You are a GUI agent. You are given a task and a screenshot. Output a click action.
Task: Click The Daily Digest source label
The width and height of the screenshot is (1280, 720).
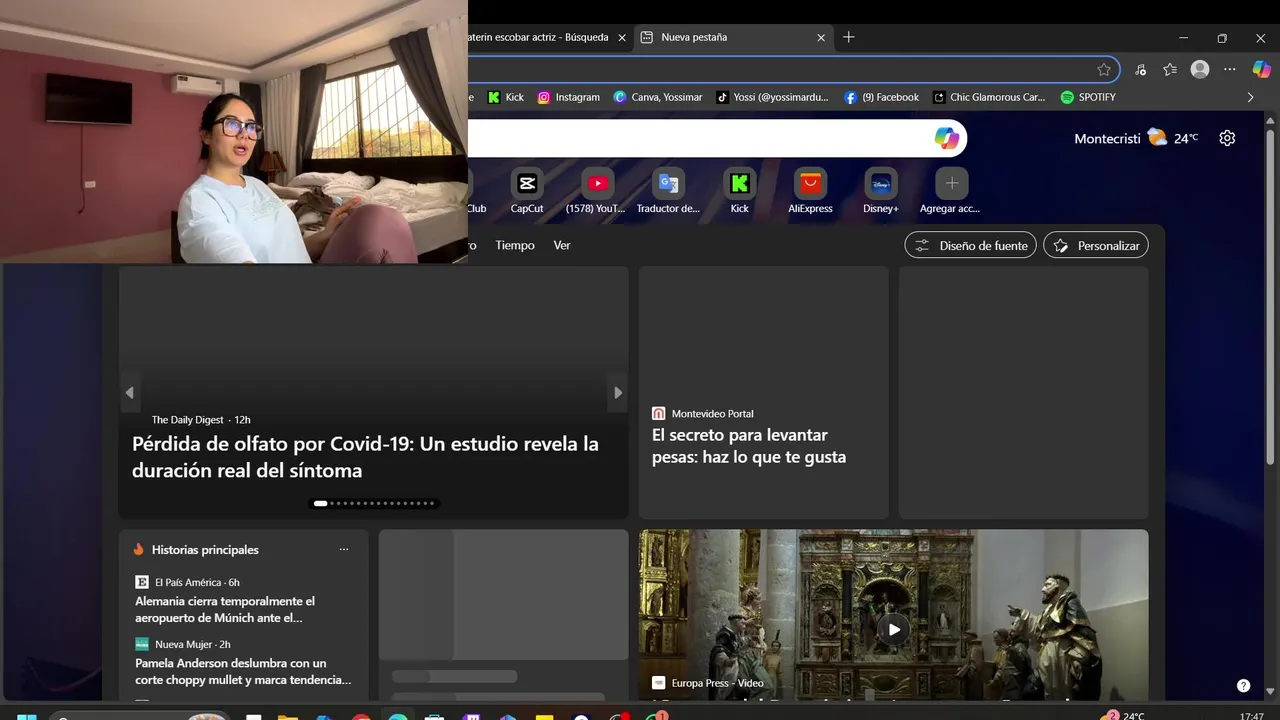pos(188,420)
